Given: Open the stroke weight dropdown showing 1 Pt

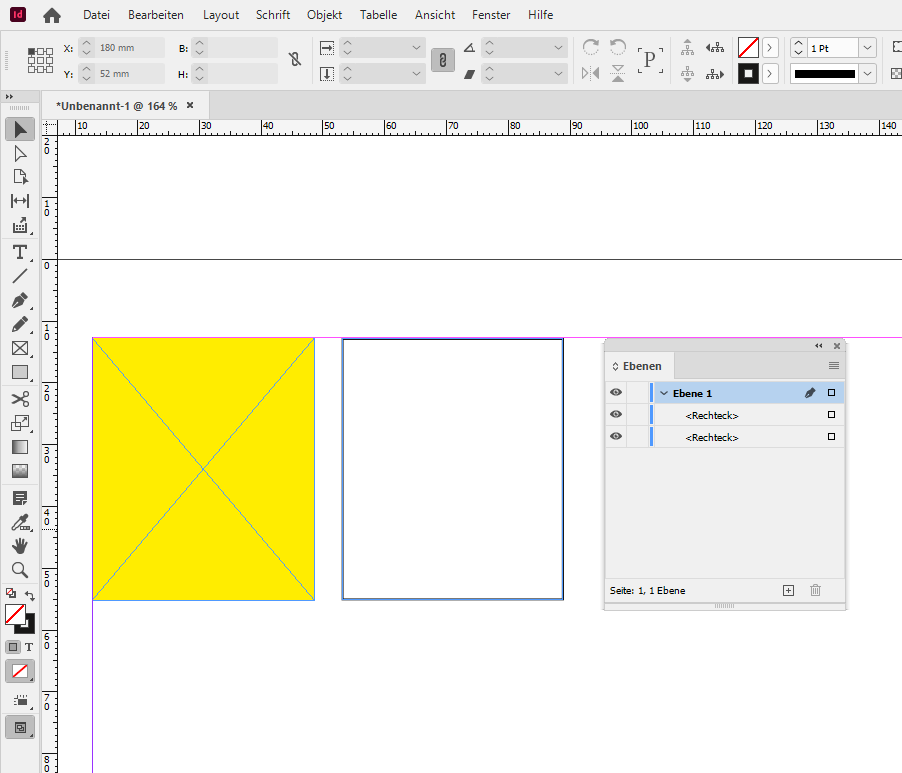Looking at the screenshot, I should point(868,47).
